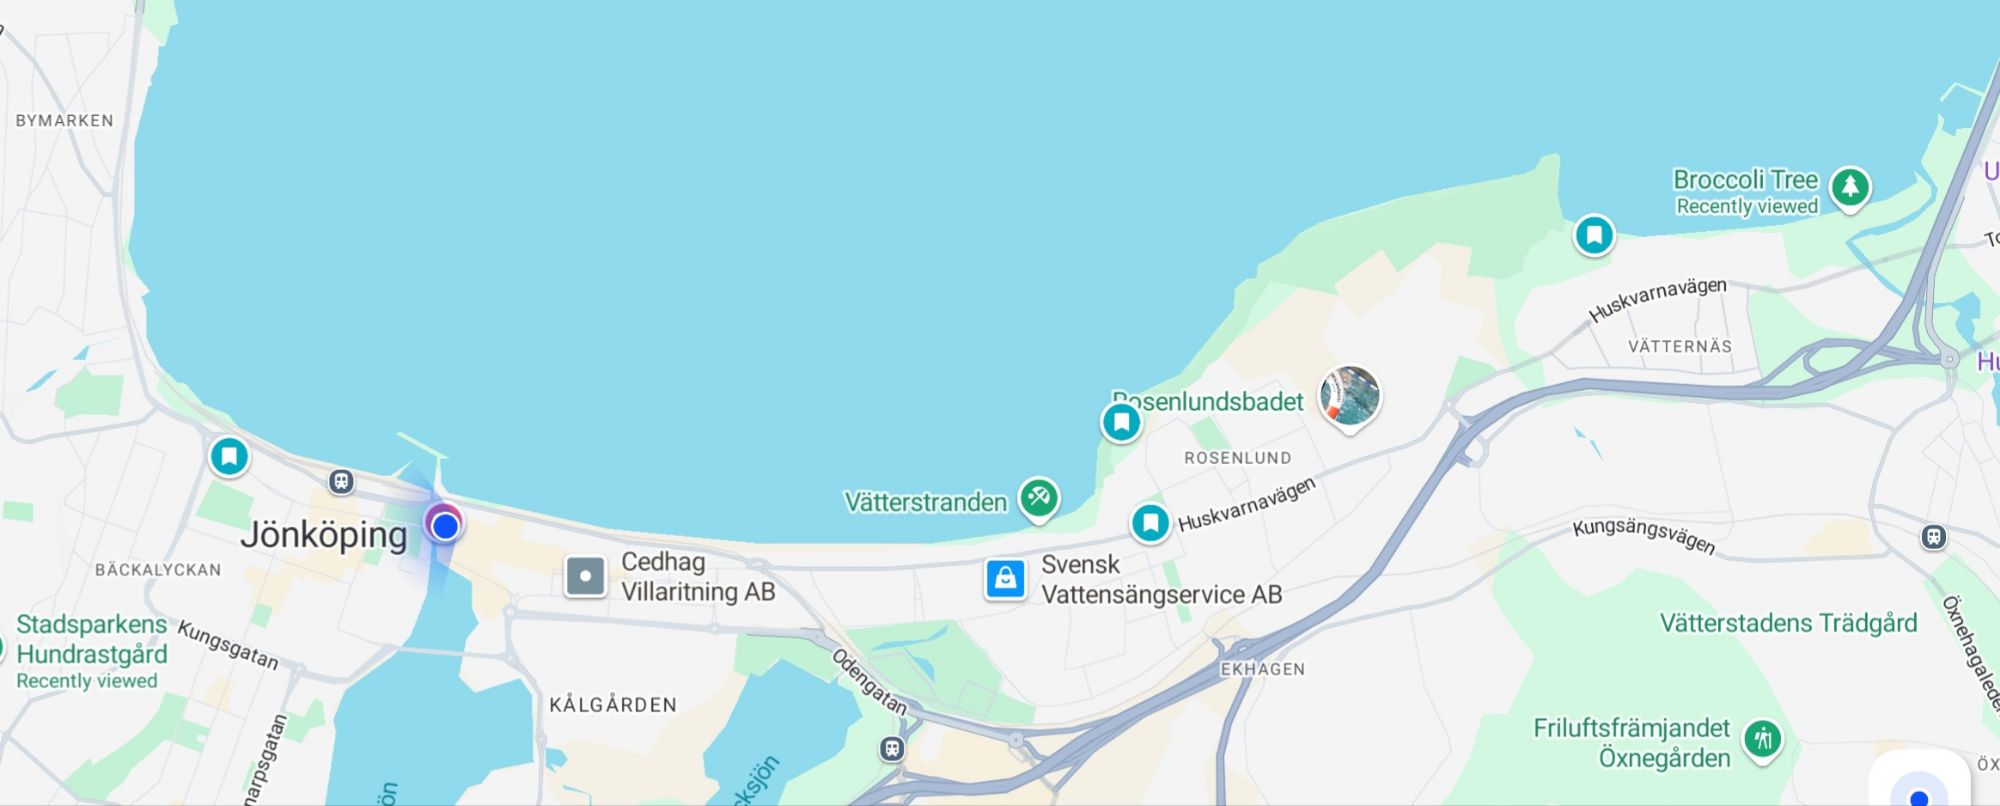Tap the Rosenlundsbadet place name
The image size is (2000, 806).
[1208, 401]
